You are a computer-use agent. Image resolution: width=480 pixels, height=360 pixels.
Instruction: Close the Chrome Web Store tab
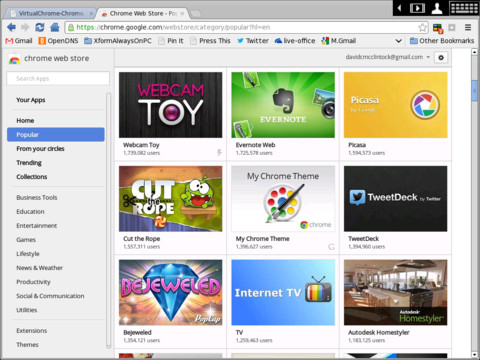coord(182,14)
